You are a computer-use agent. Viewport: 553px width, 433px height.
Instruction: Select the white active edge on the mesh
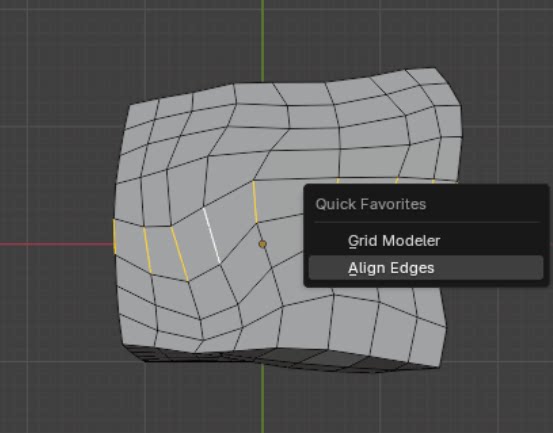pyautogui.click(x=212, y=236)
